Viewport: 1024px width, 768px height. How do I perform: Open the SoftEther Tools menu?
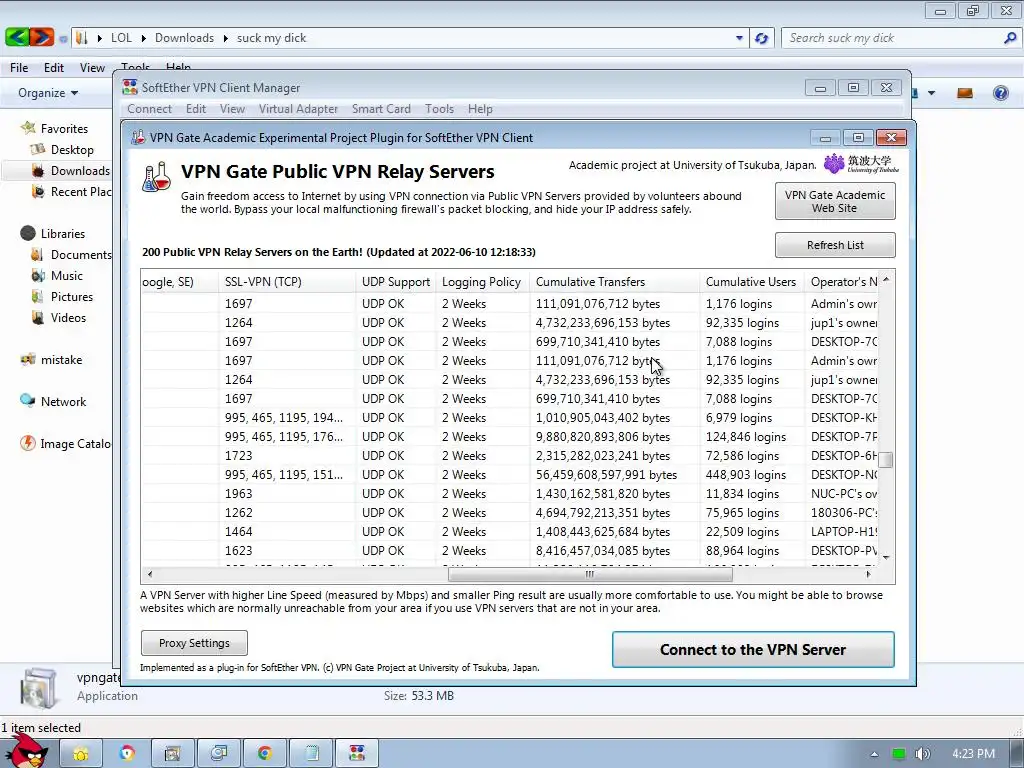[x=440, y=109]
